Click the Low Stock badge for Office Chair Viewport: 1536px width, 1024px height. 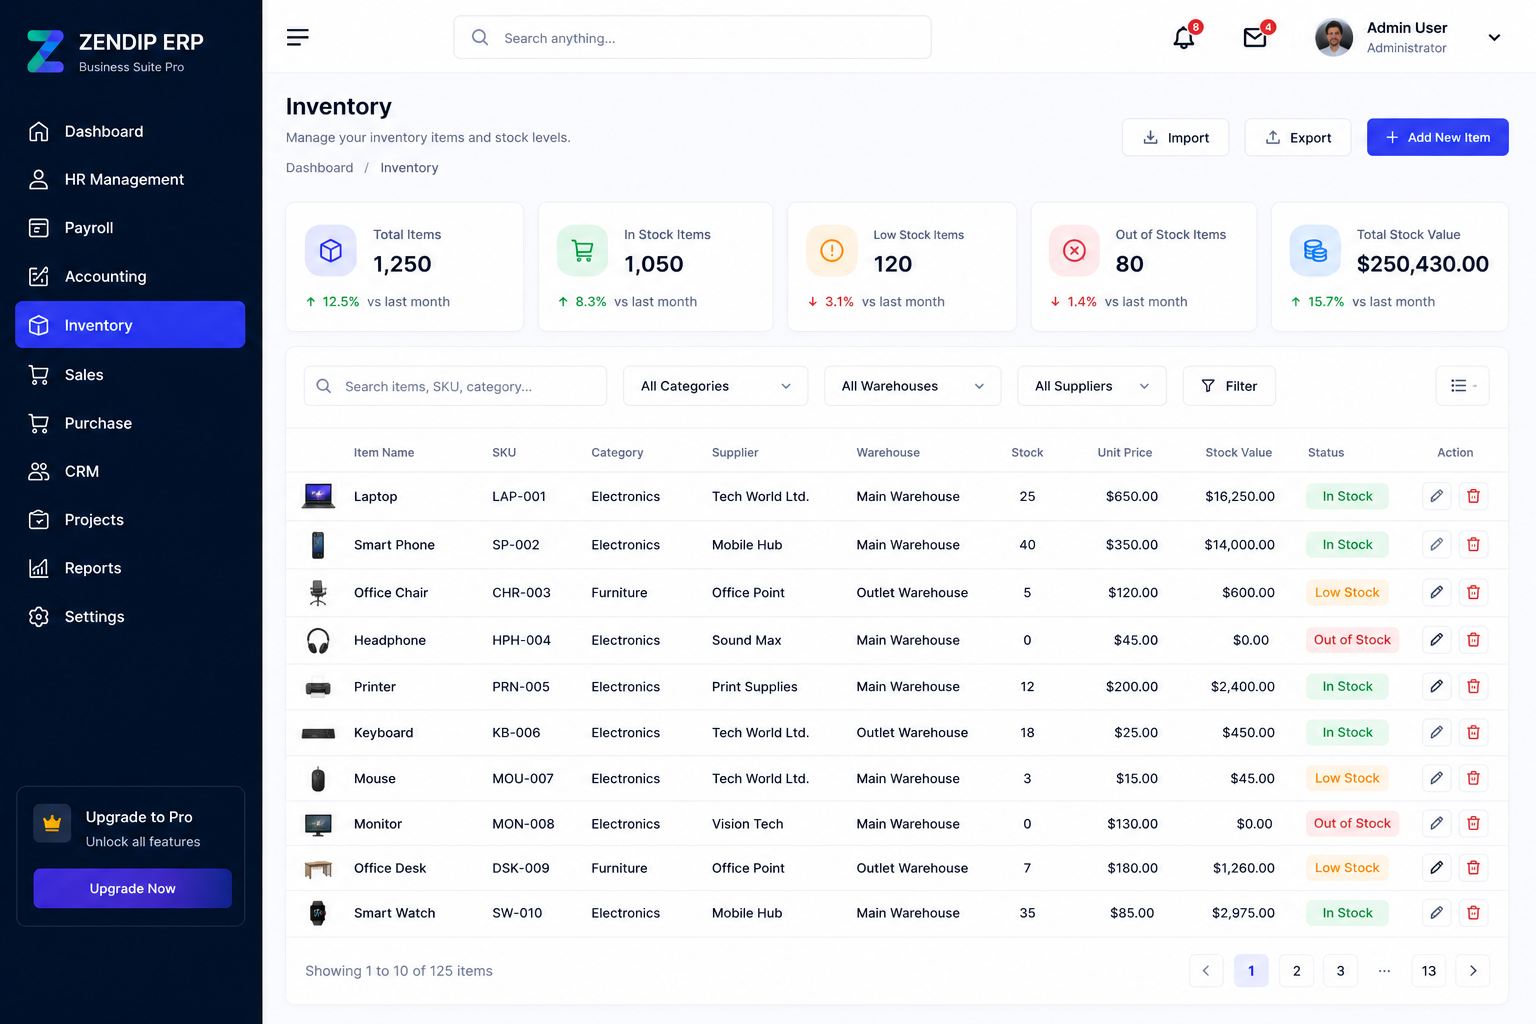pyautogui.click(x=1347, y=592)
